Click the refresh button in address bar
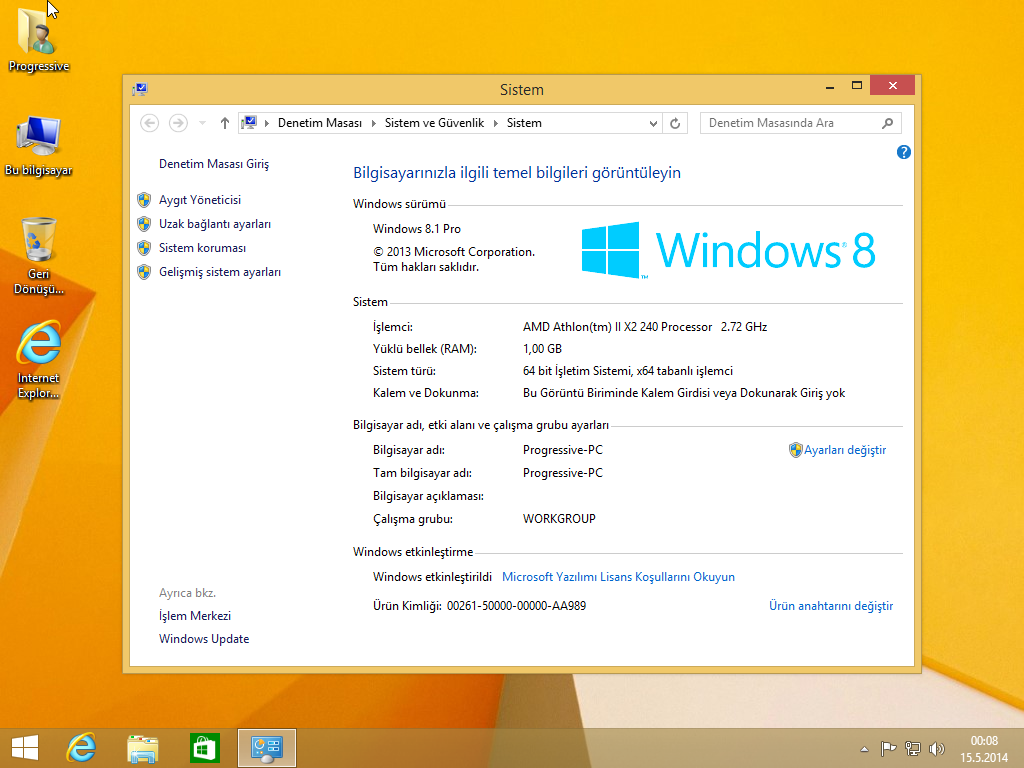 [675, 123]
